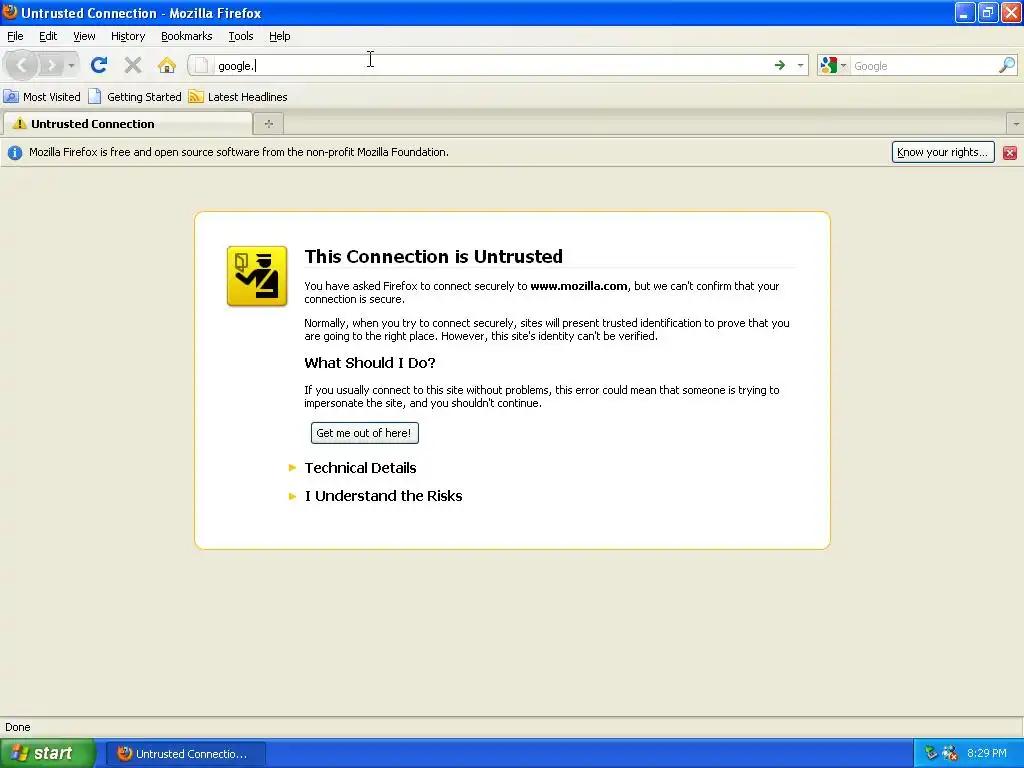Go to the Home page
1024x768 pixels.
pyautogui.click(x=167, y=65)
